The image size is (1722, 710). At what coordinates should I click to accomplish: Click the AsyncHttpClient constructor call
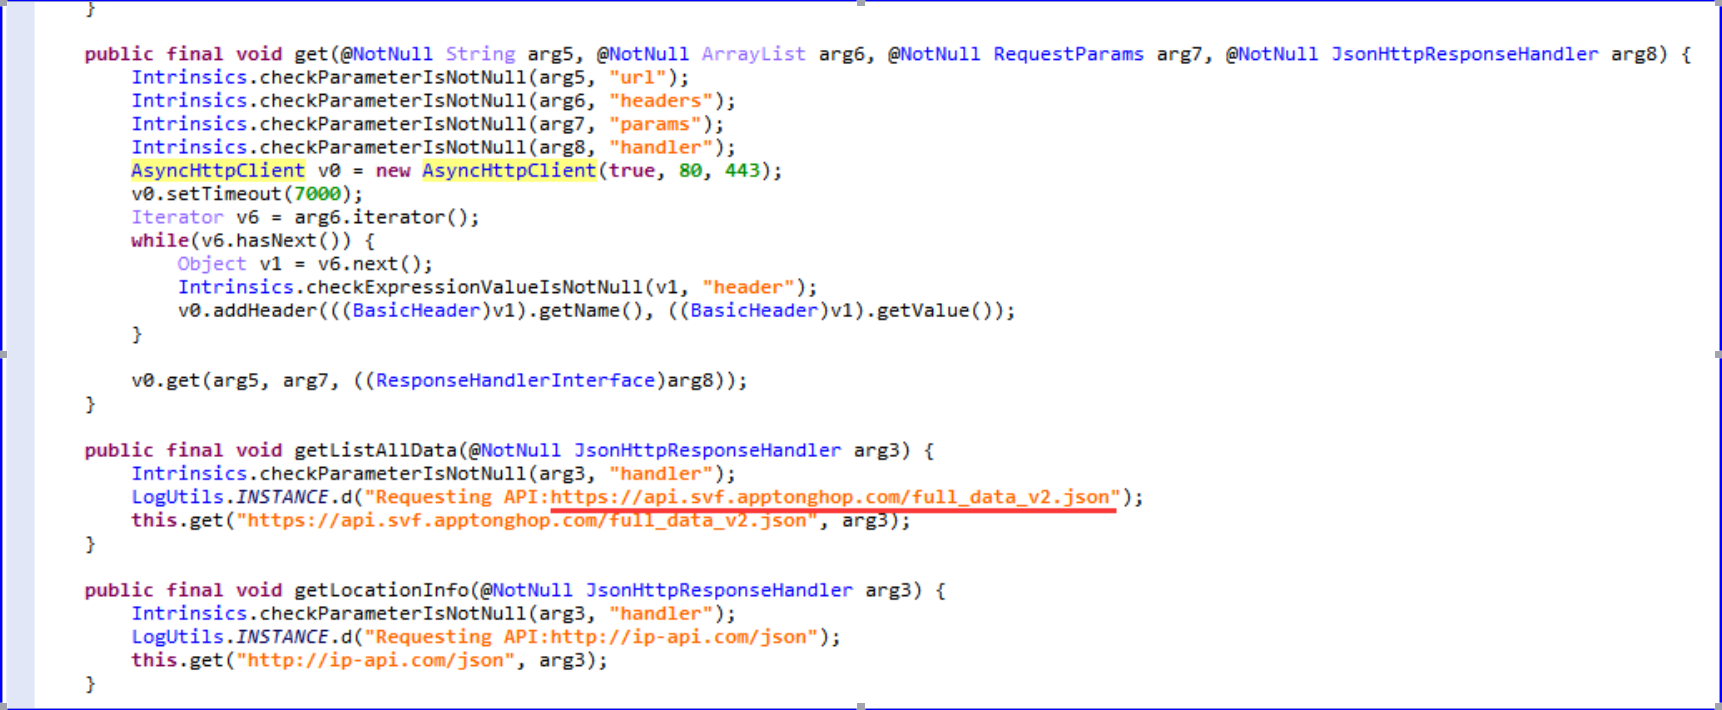509,171
